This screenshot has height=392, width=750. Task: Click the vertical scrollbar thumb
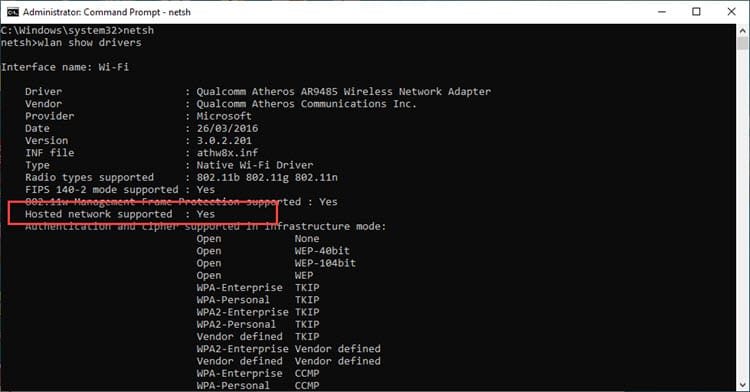click(742, 43)
